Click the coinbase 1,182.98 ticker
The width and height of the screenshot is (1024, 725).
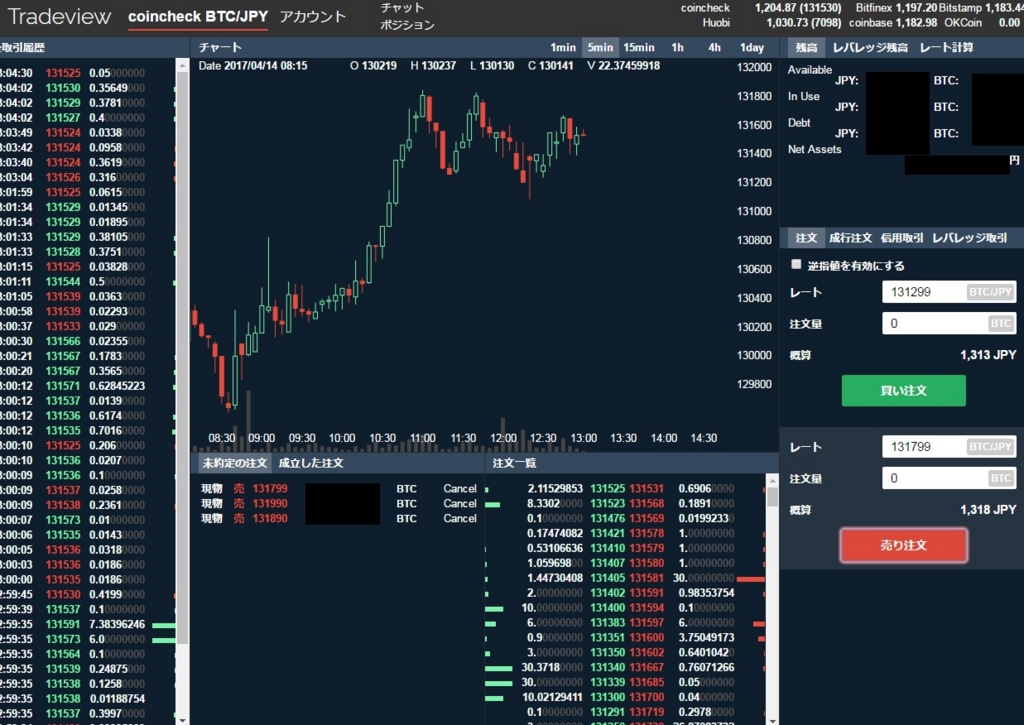click(x=893, y=23)
